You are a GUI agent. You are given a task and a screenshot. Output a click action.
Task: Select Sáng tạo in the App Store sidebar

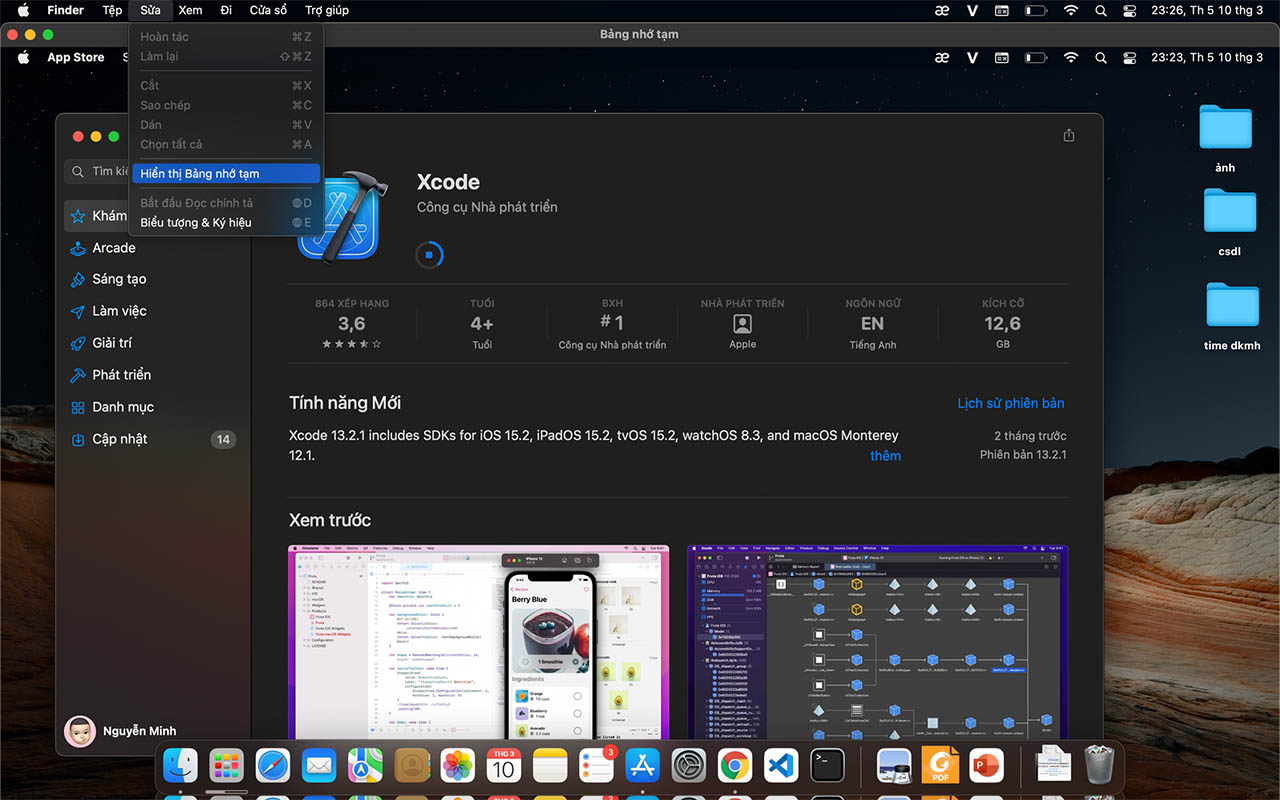pyautogui.click(x=119, y=279)
